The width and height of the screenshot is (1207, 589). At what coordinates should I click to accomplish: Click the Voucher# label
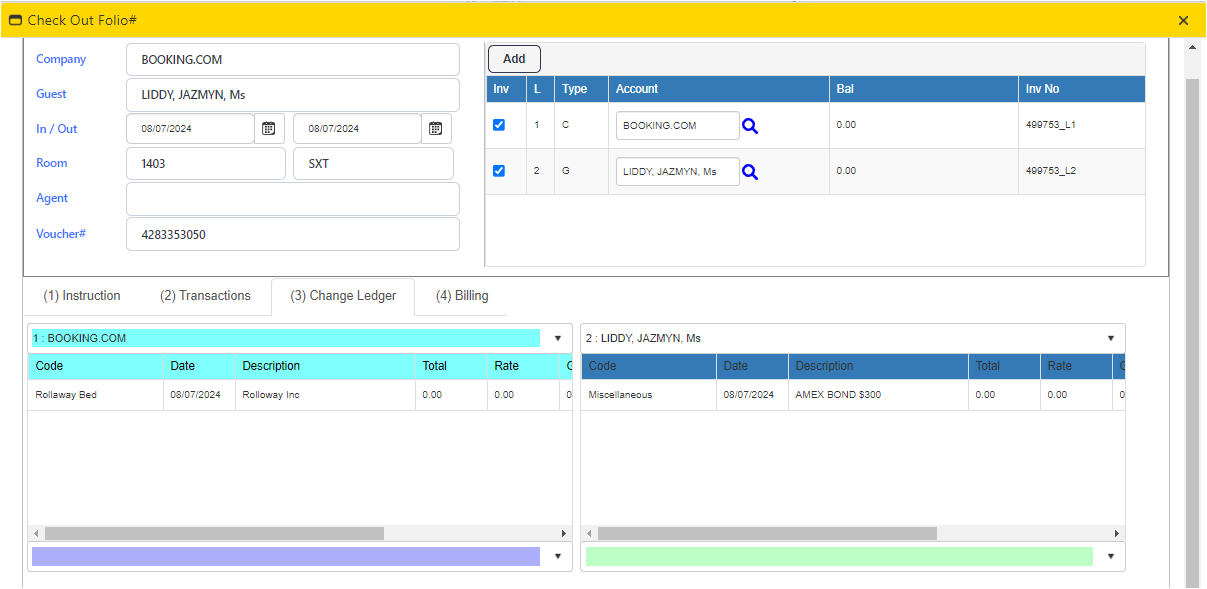[x=61, y=233]
